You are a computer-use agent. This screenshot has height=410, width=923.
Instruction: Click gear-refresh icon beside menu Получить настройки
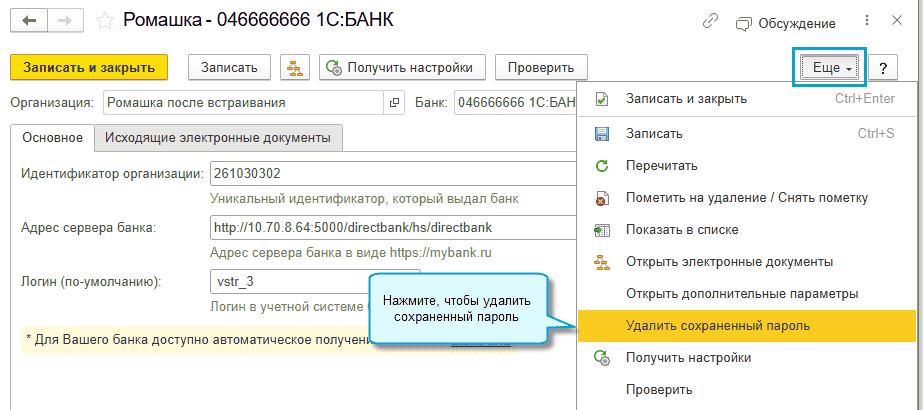[x=602, y=357]
